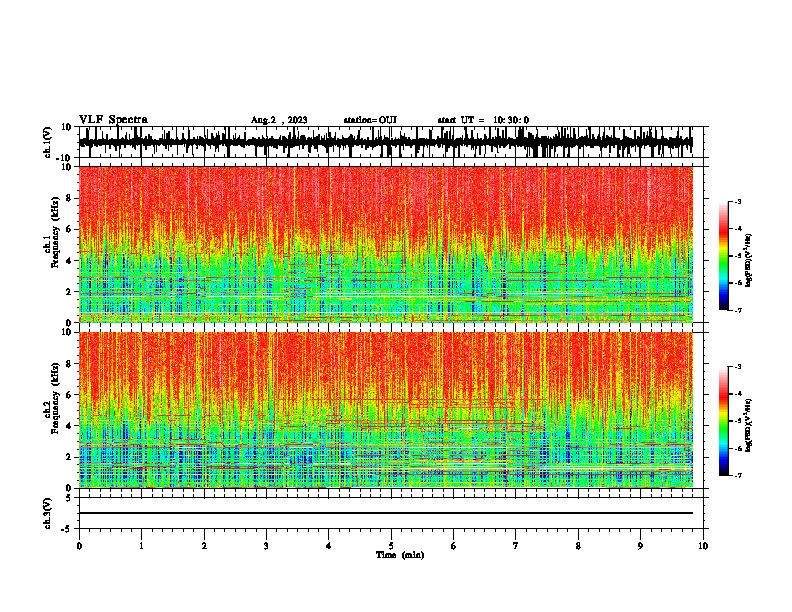The height and width of the screenshot is (612, 792).
Task: Click the time axis tick label '9'
Action: 640,546
